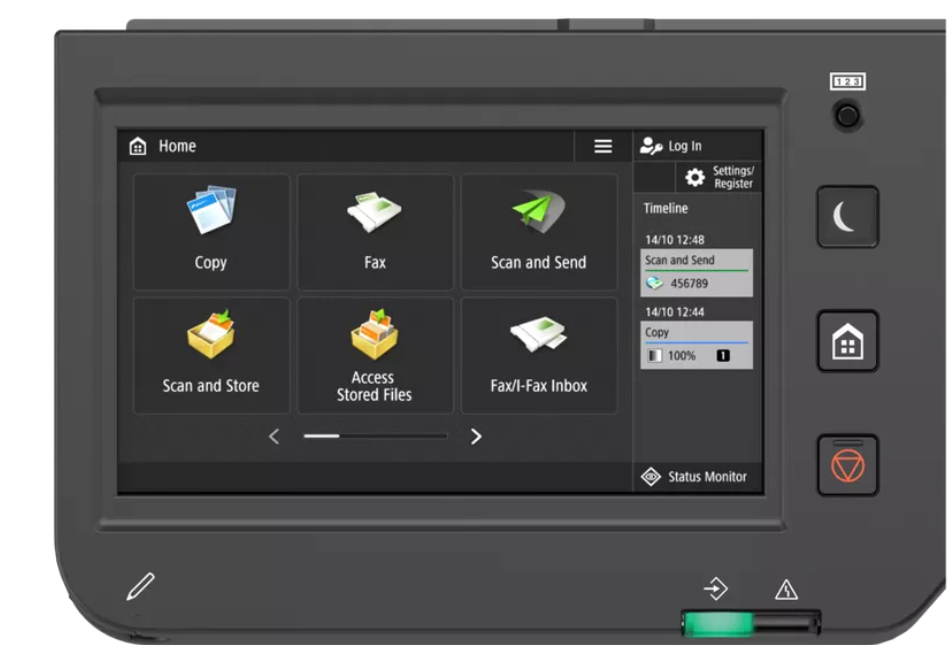Select the Fax app icon

[x=375, y=230]
